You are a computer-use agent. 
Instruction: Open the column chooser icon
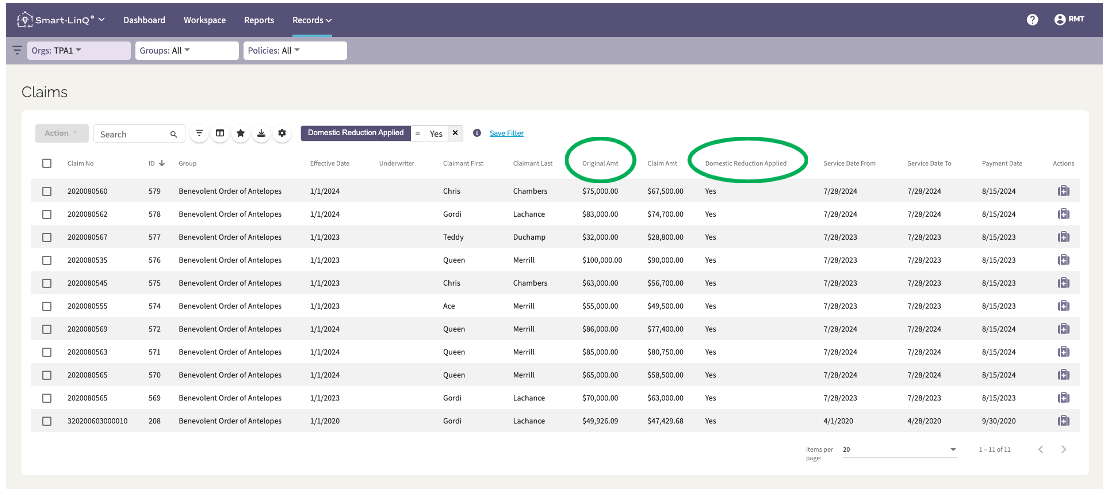click(219, 133)
